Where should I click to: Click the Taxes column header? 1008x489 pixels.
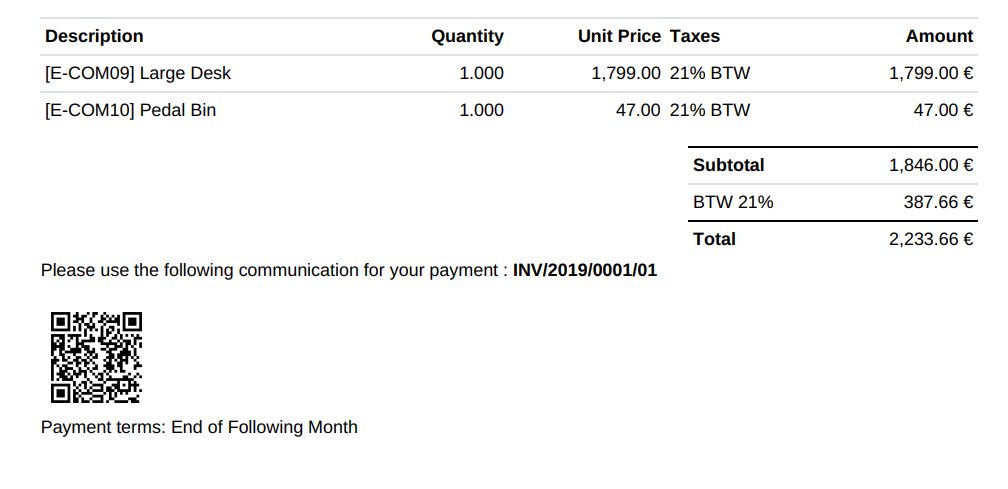point(694,36)
